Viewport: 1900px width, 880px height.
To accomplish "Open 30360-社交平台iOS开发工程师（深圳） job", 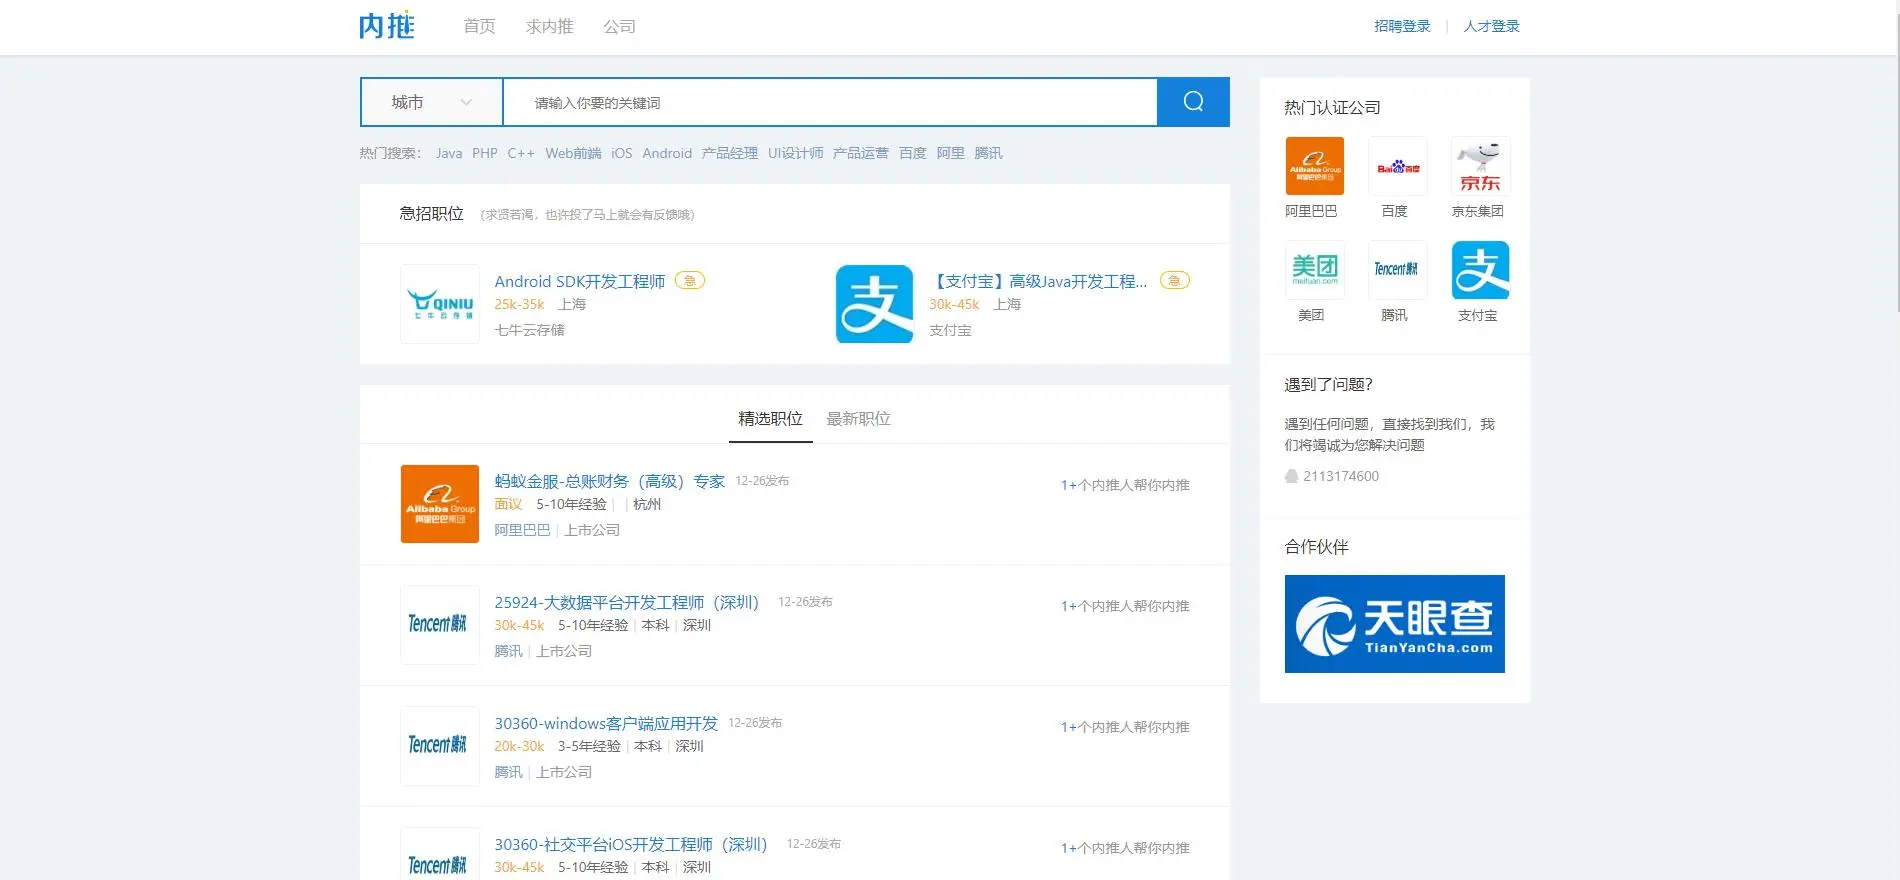I will coord(631,845).
